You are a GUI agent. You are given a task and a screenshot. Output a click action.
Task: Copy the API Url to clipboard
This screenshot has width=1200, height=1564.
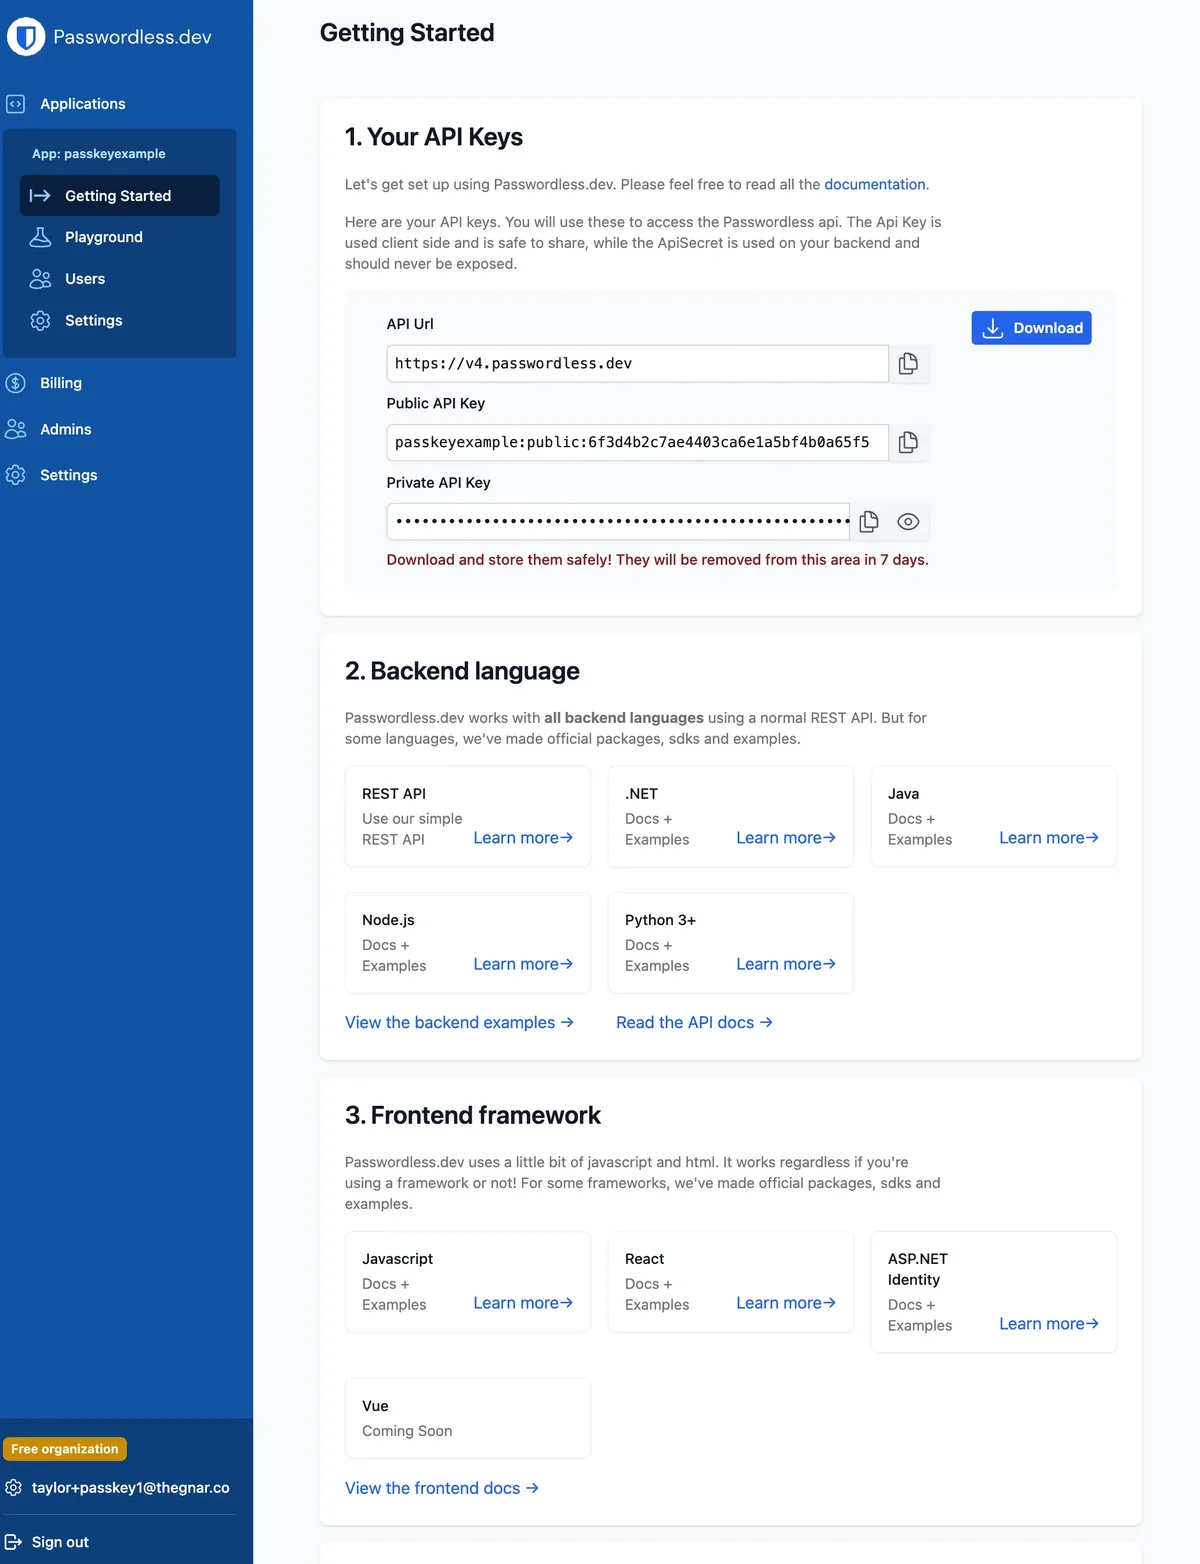coord(908,364)
